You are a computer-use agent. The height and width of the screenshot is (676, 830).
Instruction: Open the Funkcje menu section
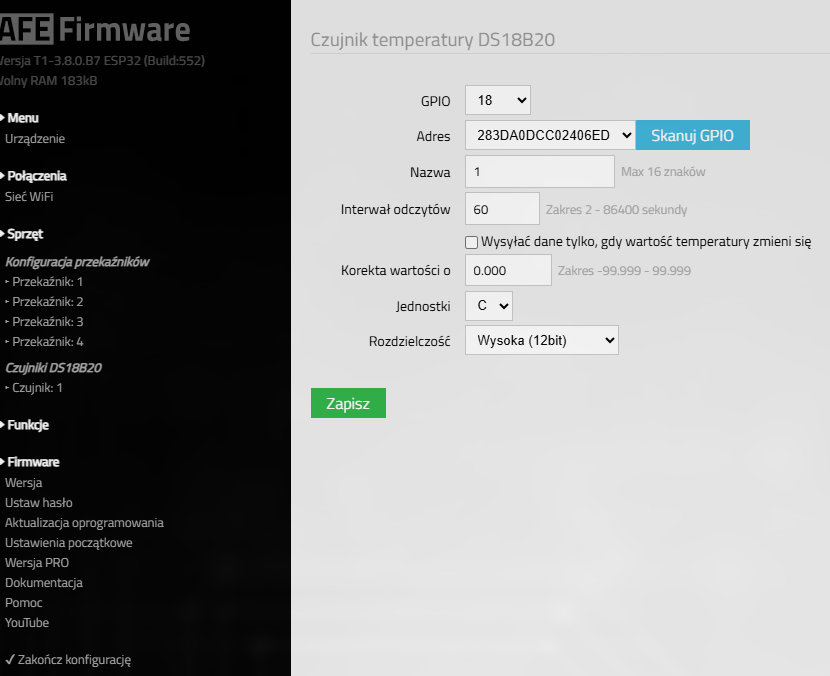click(28, 425)
